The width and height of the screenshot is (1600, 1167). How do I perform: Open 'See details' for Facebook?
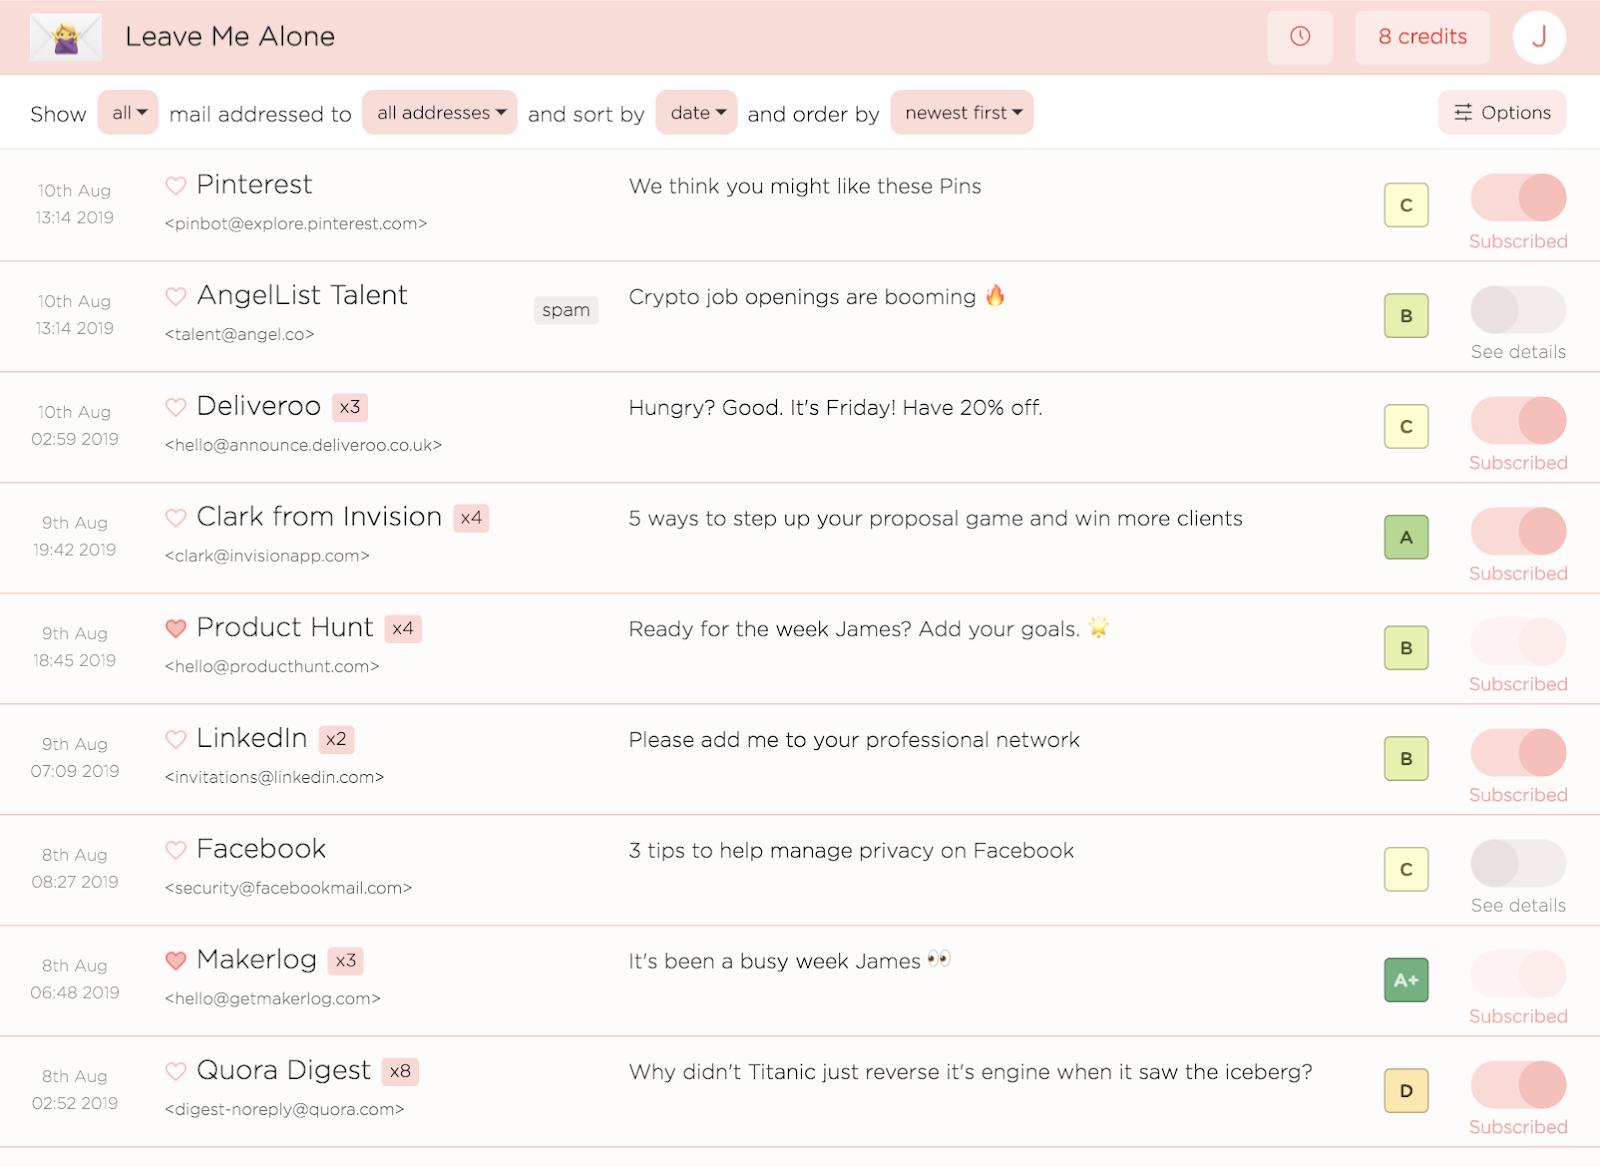(1518, 906)
